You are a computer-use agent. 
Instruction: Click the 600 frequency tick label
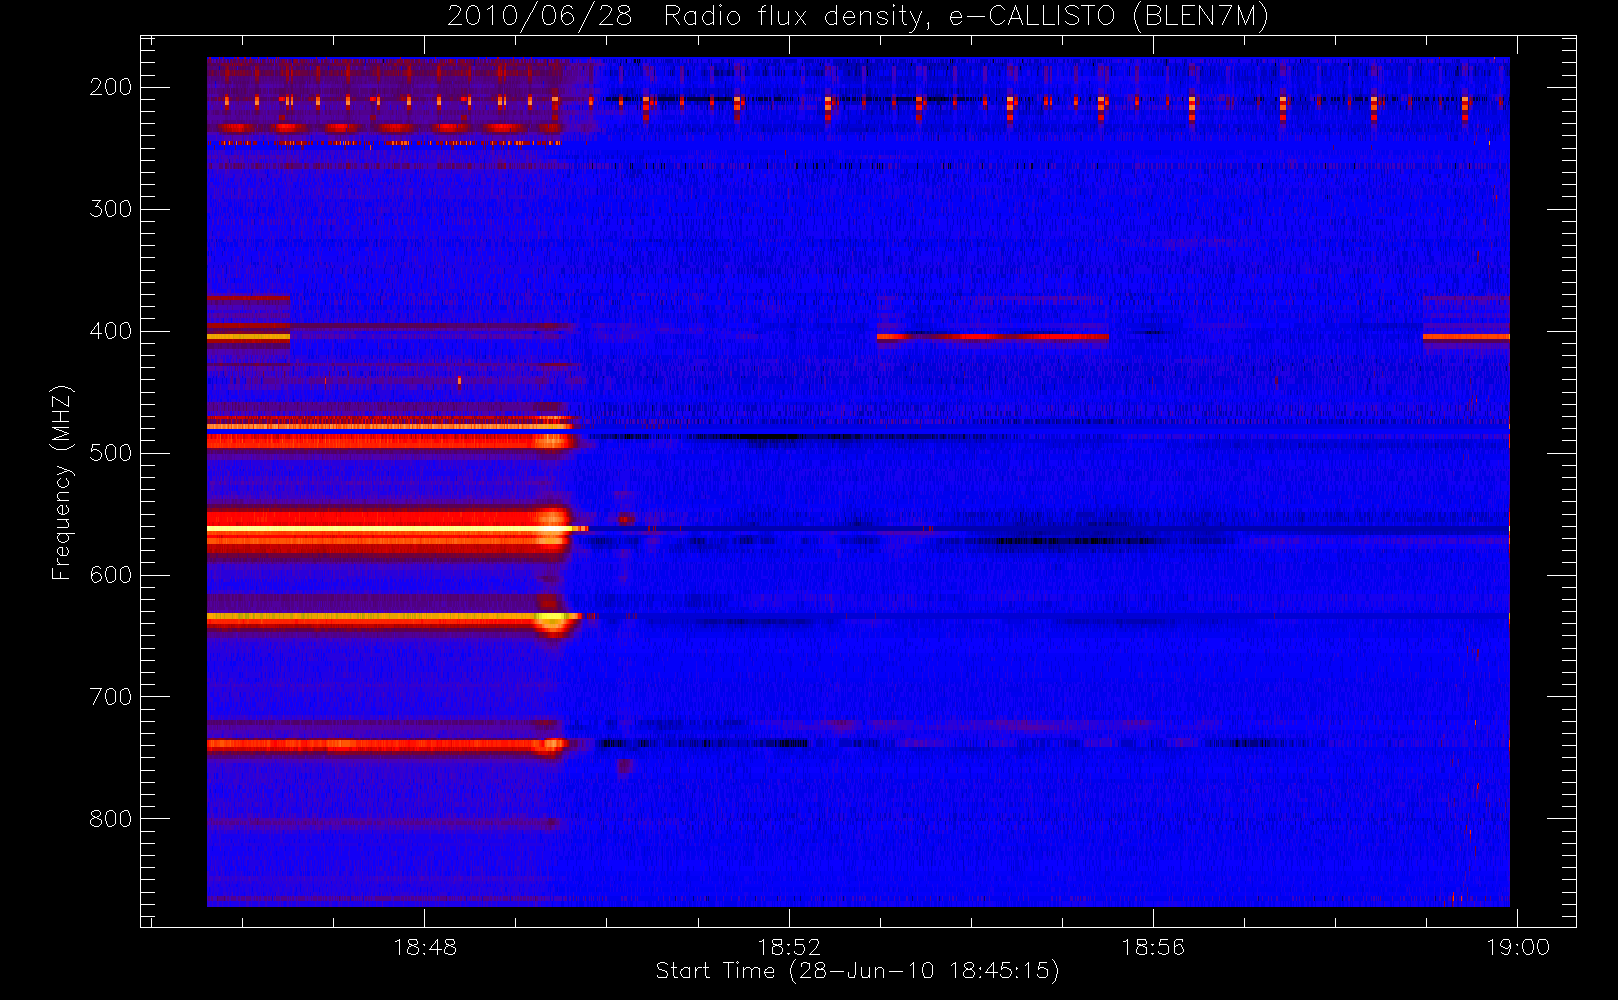pos(110,575)
